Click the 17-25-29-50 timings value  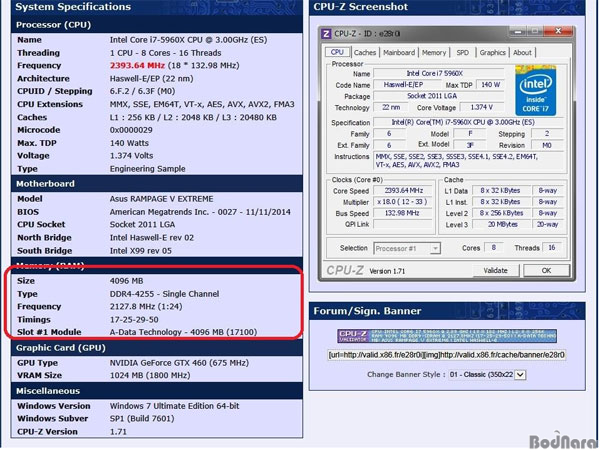point(134,320)
